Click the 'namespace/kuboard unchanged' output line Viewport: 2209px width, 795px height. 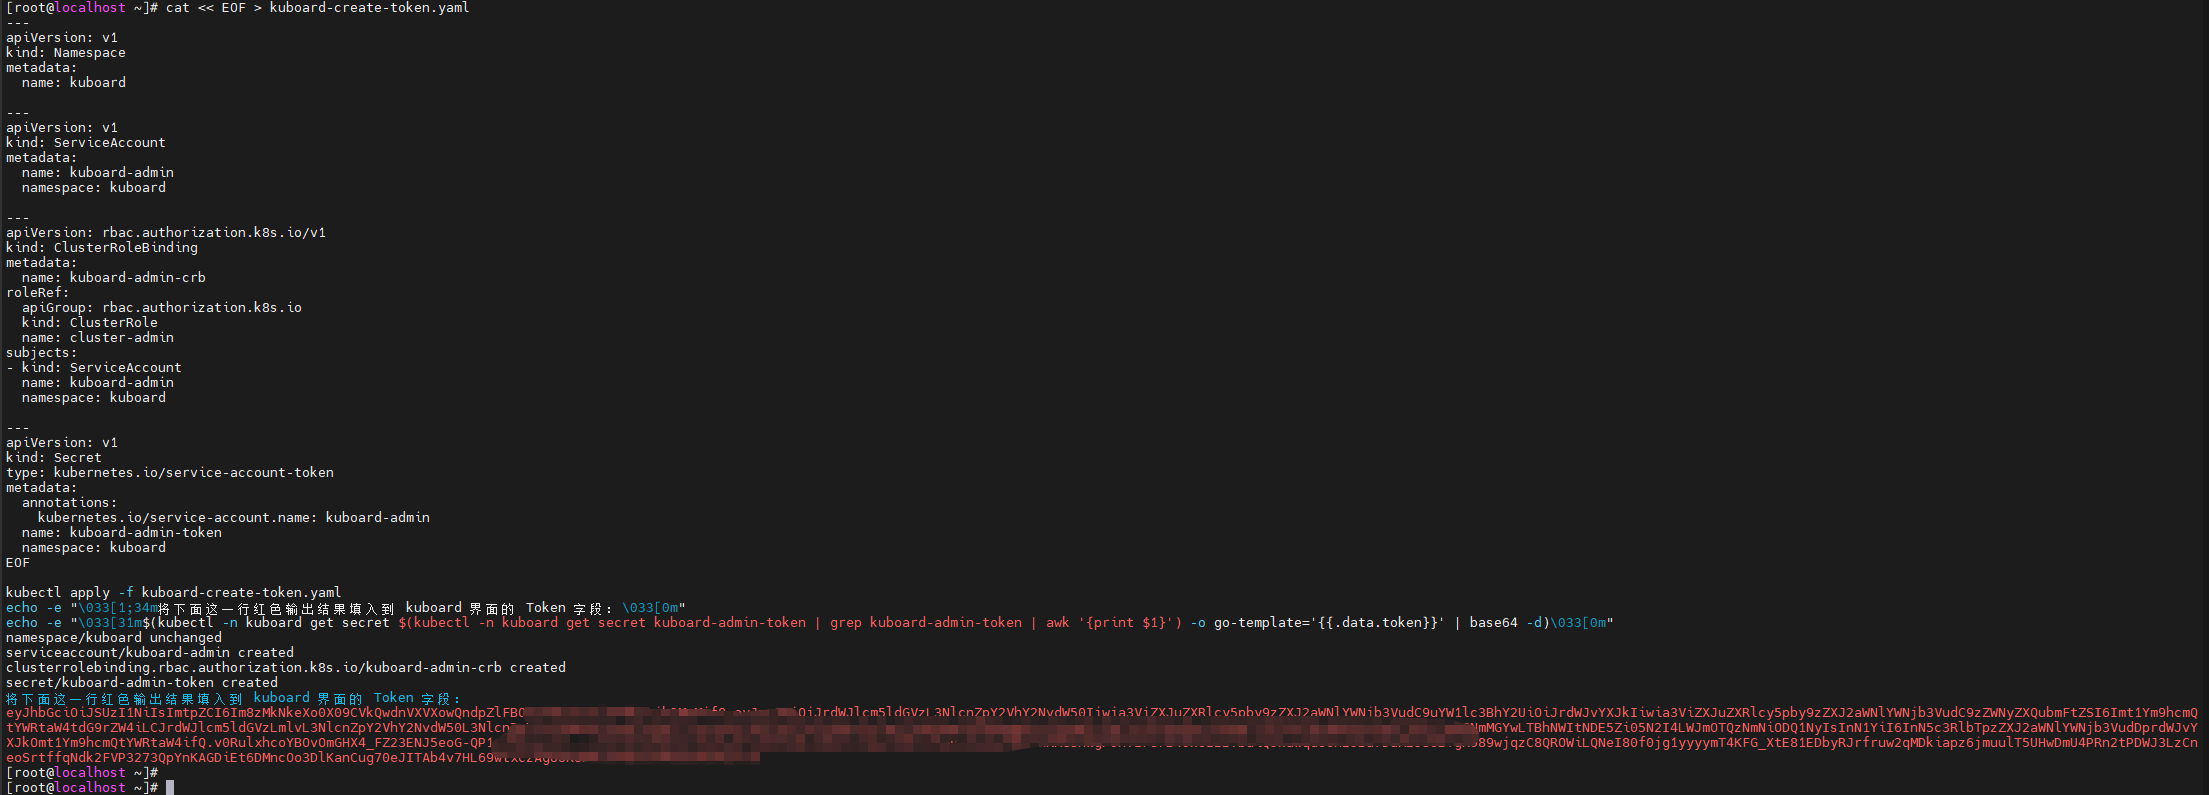(114, 638)
